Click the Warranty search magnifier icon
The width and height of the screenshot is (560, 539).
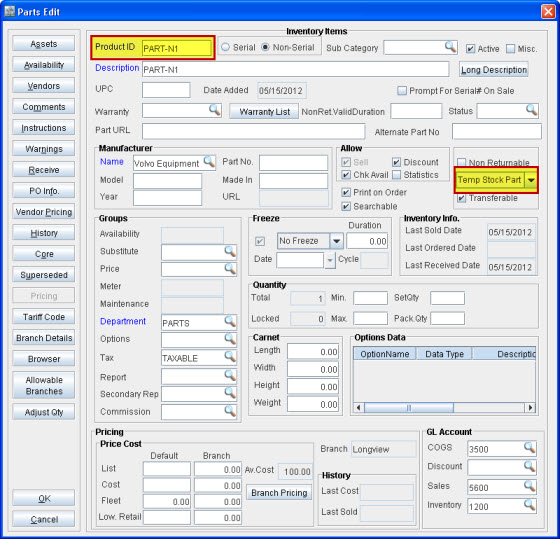[x=214, y=110]
